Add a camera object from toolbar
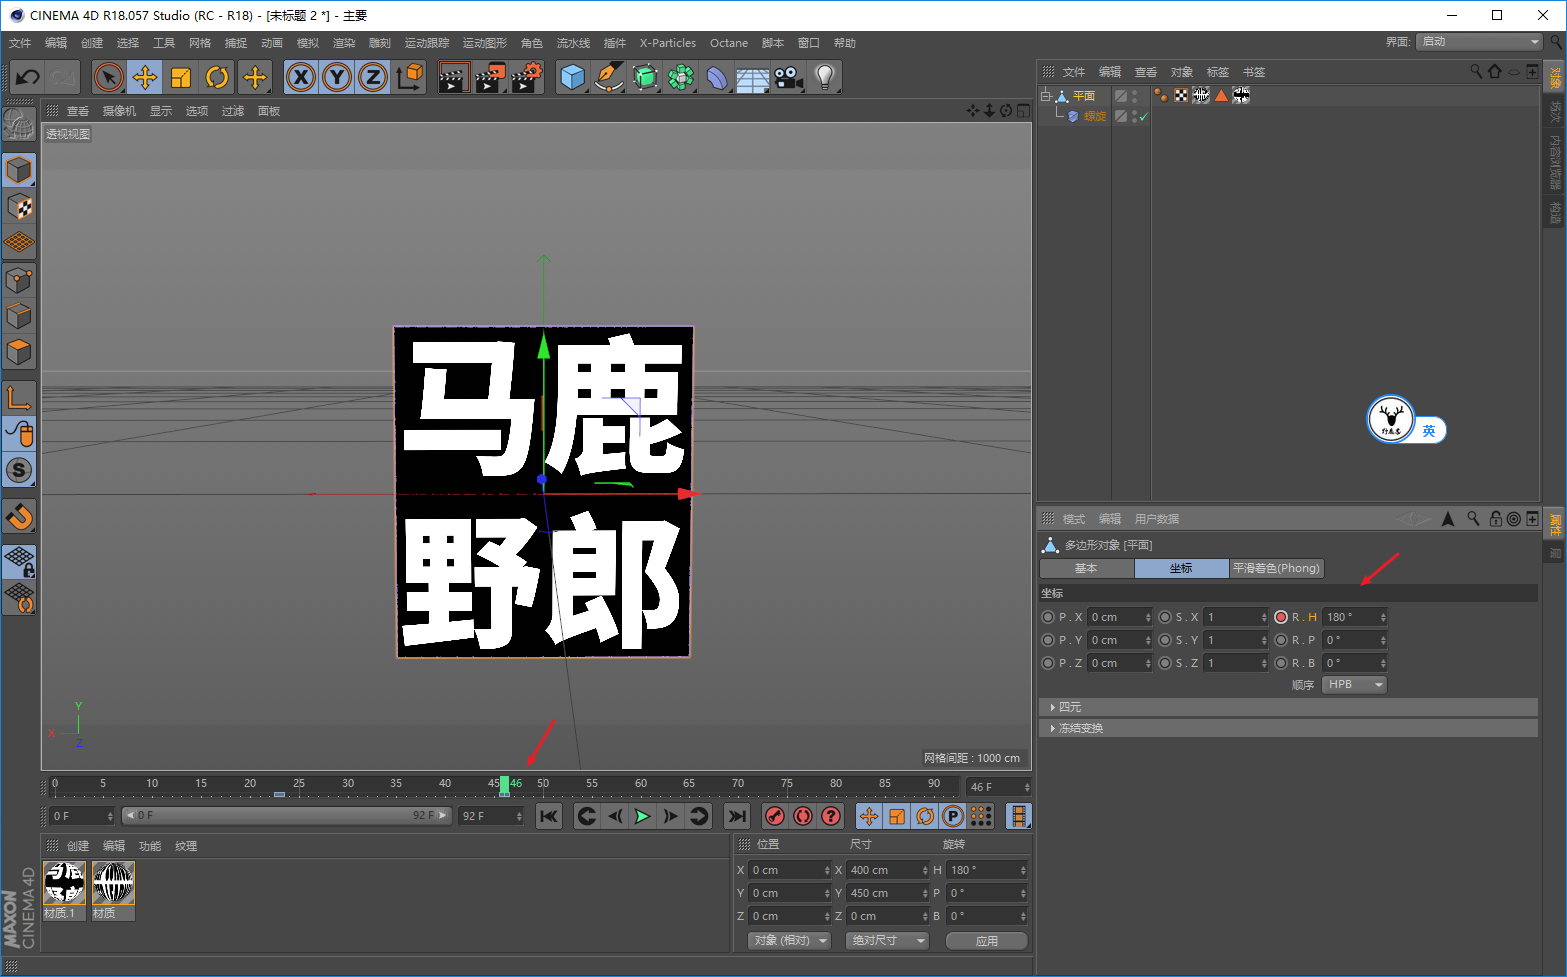 (x=789, y=77)
